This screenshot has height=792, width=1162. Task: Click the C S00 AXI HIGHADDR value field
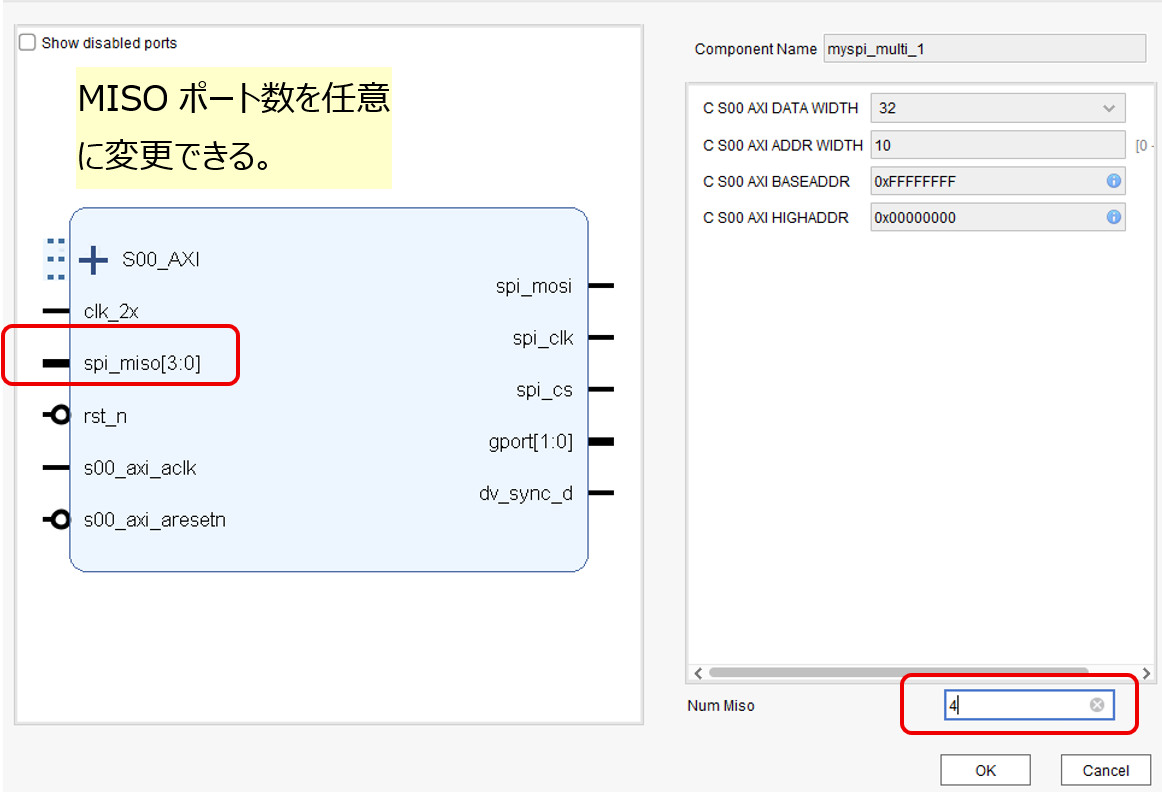(x=985, y=217)
